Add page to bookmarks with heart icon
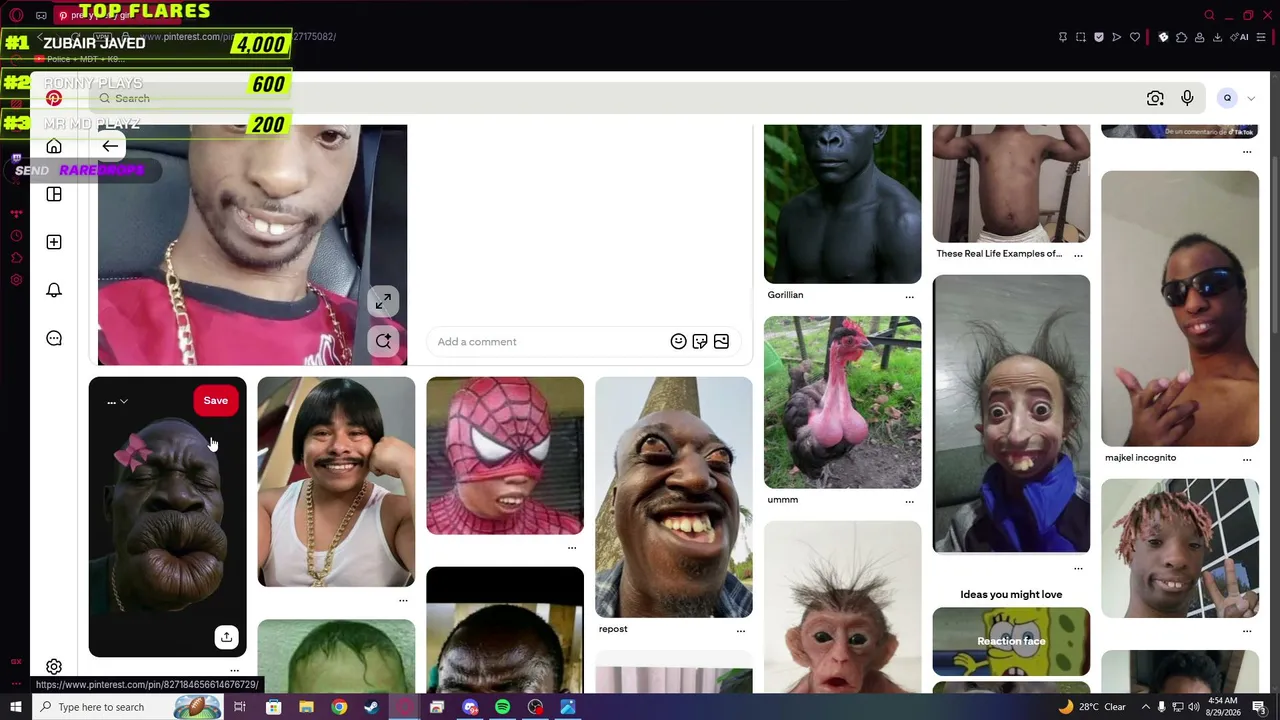 (x=1135, y=37)
